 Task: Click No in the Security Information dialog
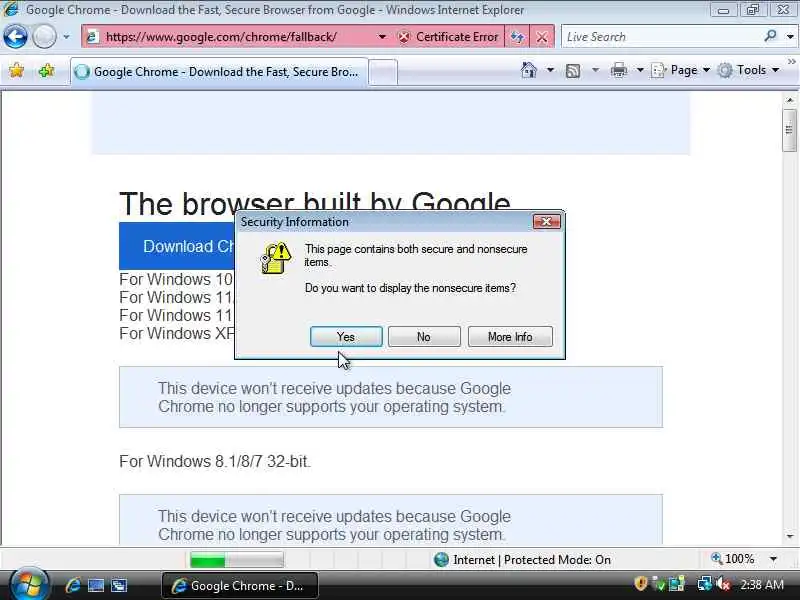(x=424, y=337)
